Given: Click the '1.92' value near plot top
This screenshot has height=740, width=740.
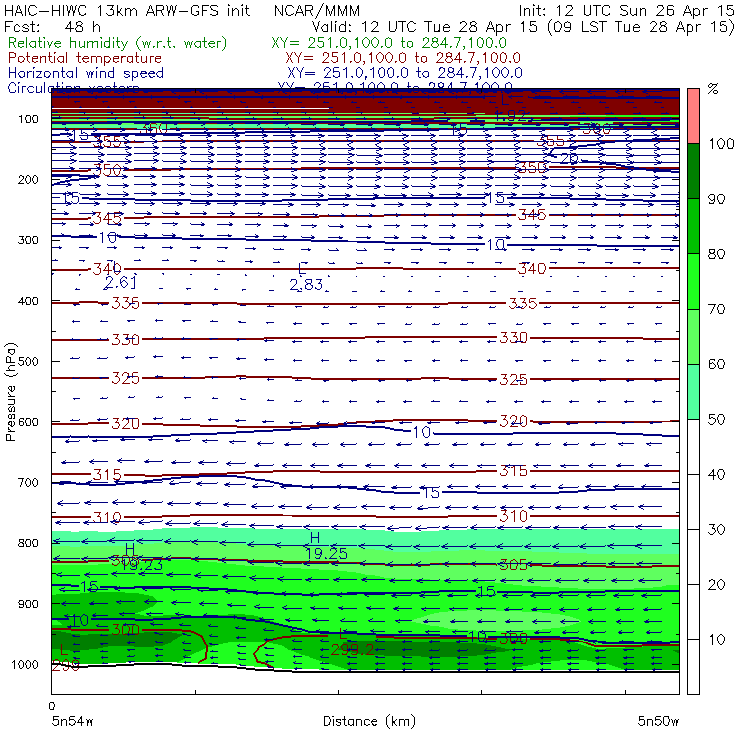Looking at the screenshot, I should pos(511,116).
